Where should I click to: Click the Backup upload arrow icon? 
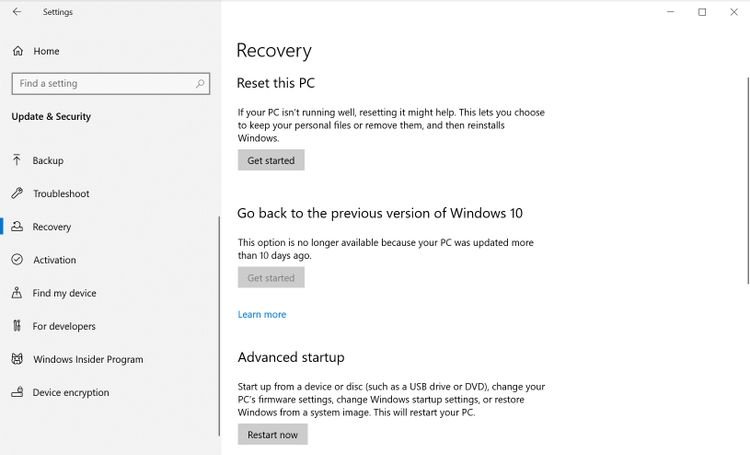tap(17, 160)
